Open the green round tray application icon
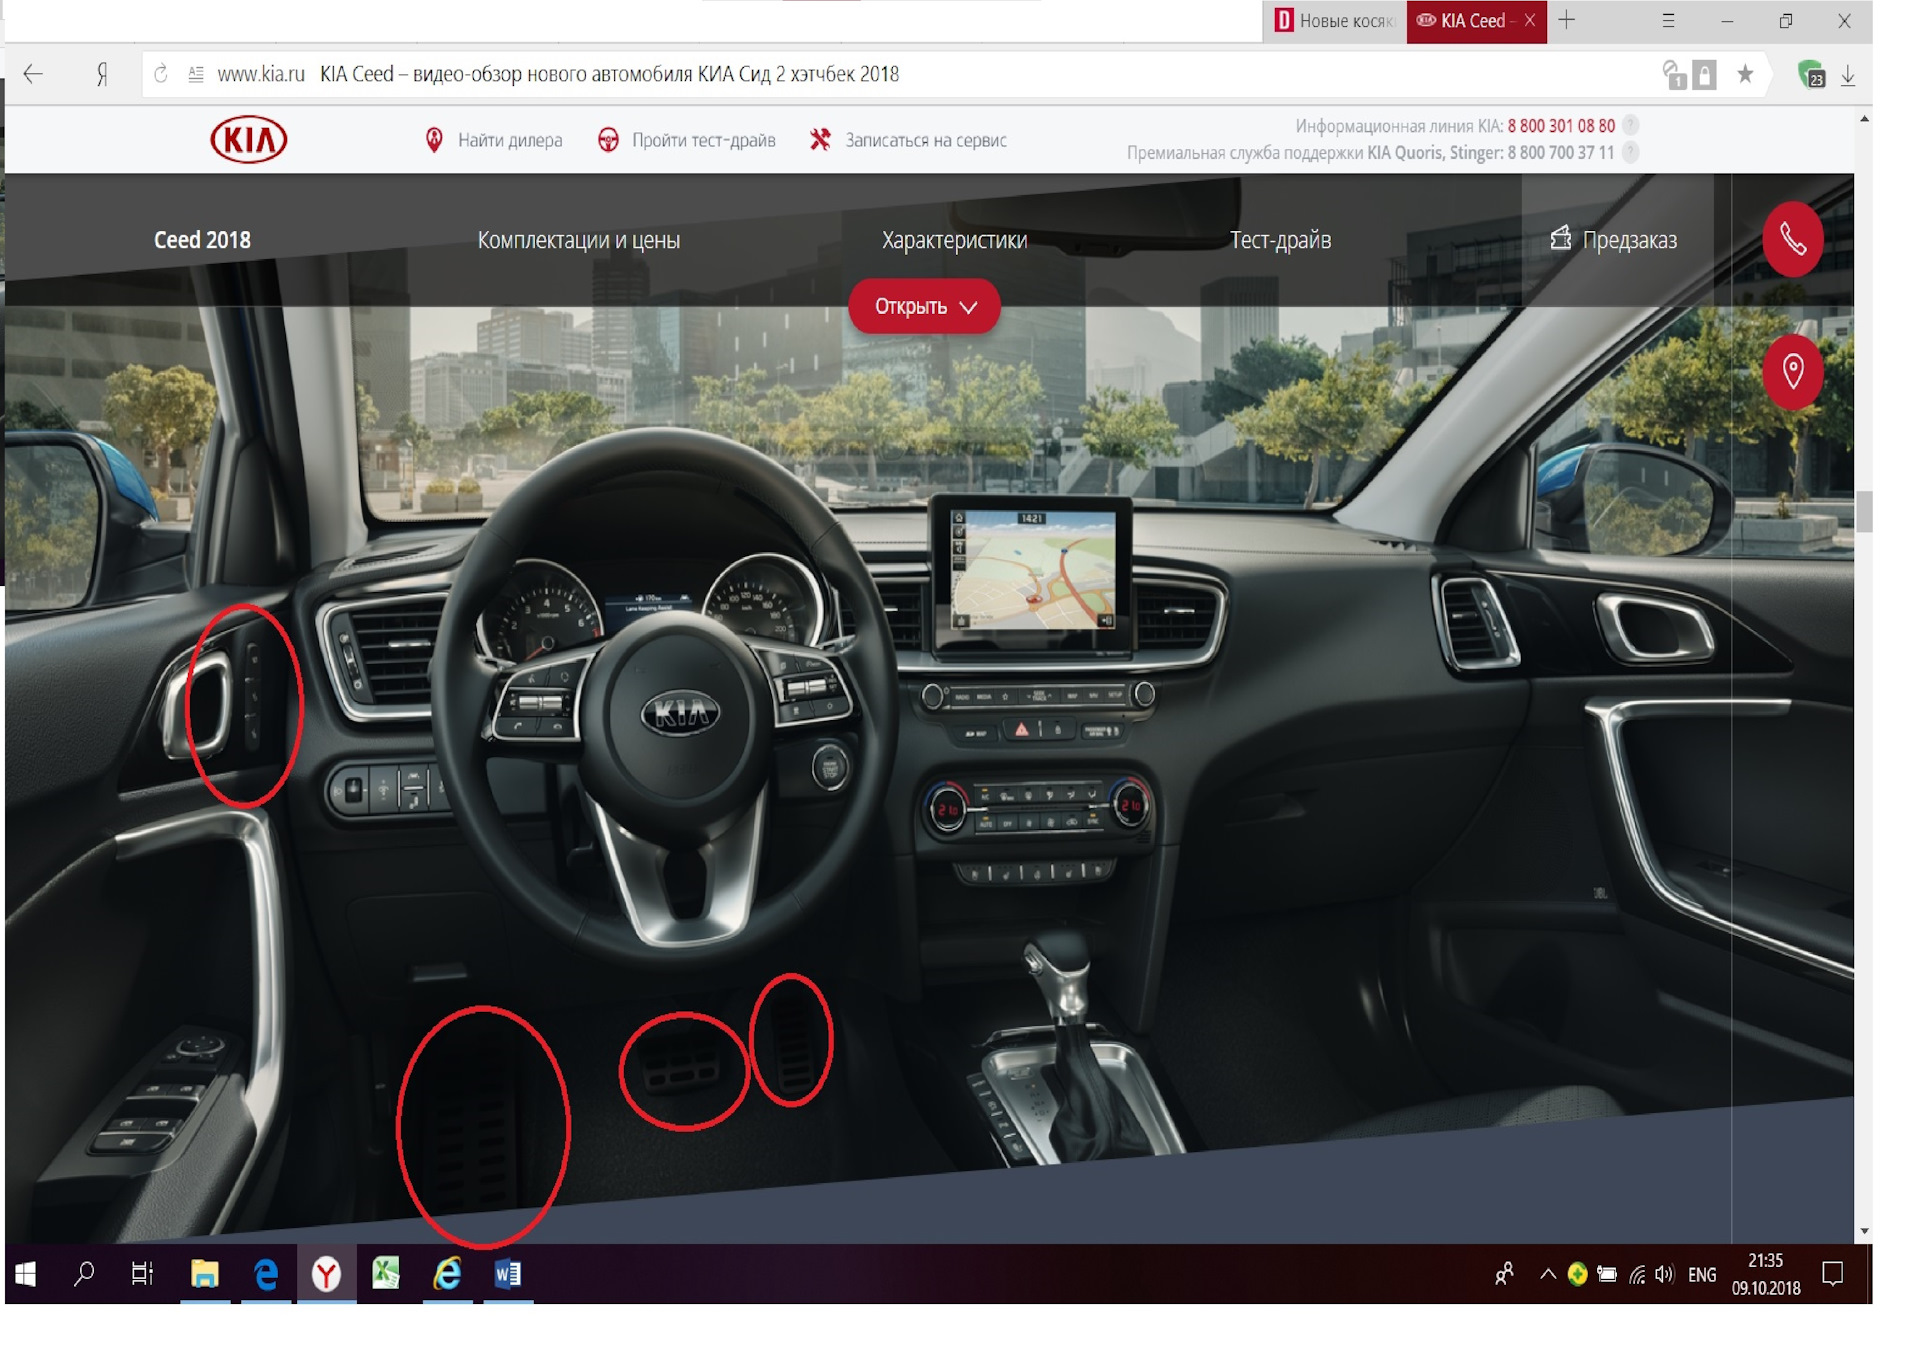Viewport: 1920px width, 1359px height. click(1578, 1273)
